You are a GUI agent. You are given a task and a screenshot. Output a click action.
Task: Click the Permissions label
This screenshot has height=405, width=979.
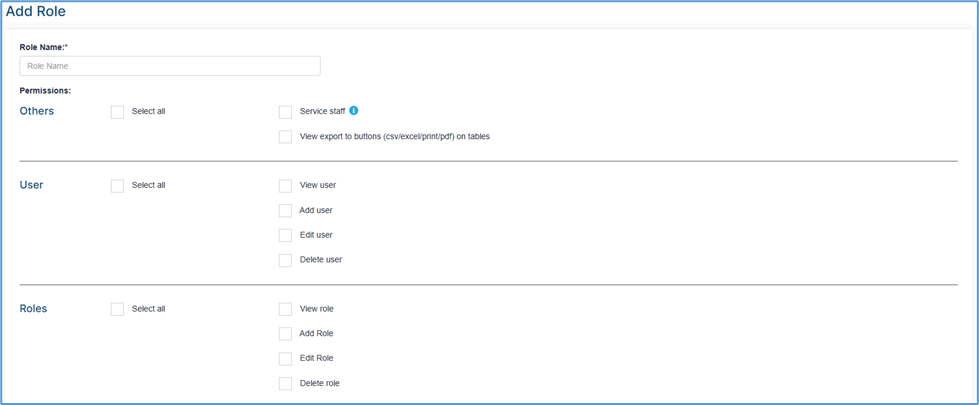point(46,90)
